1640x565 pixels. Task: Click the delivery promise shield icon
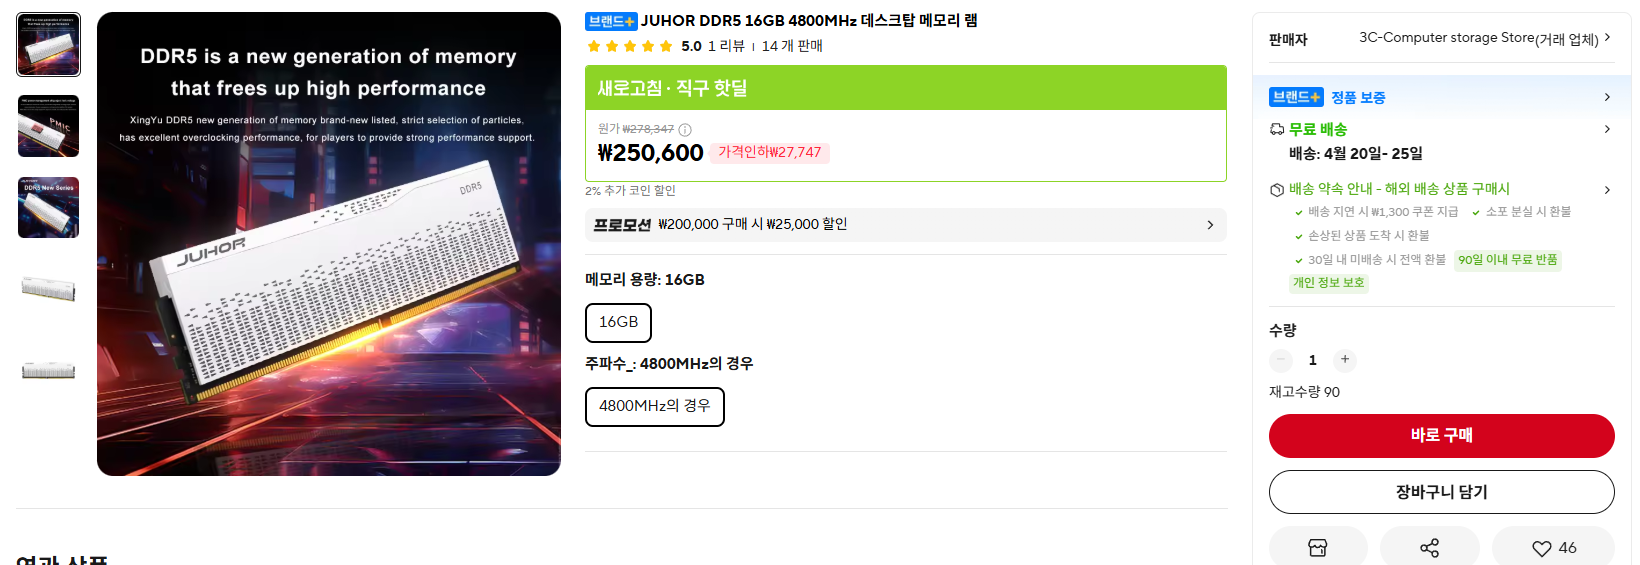tap(1277, 190)
